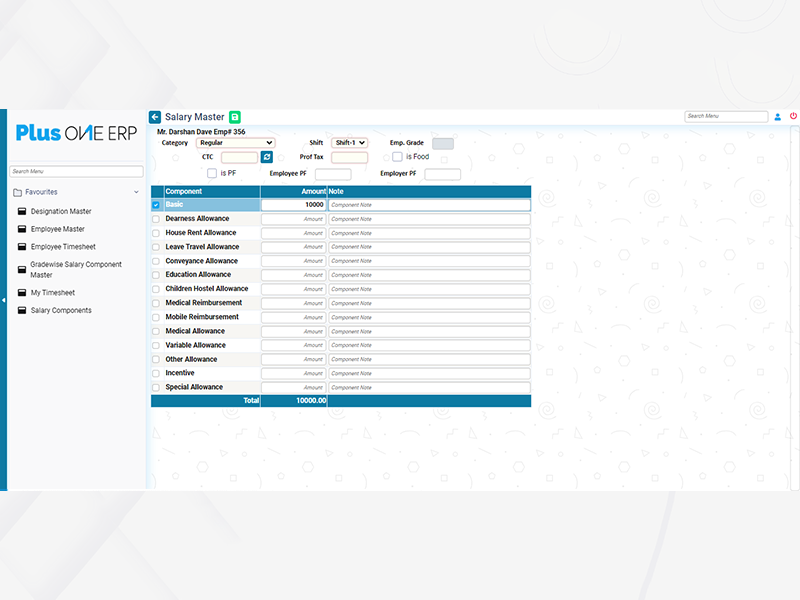Click the refresh icon next to CTC

(267, 157)
